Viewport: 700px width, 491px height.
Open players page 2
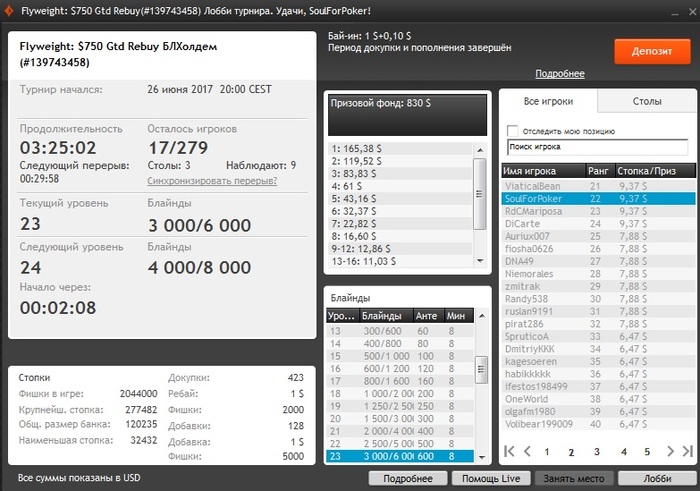[571, 452]
